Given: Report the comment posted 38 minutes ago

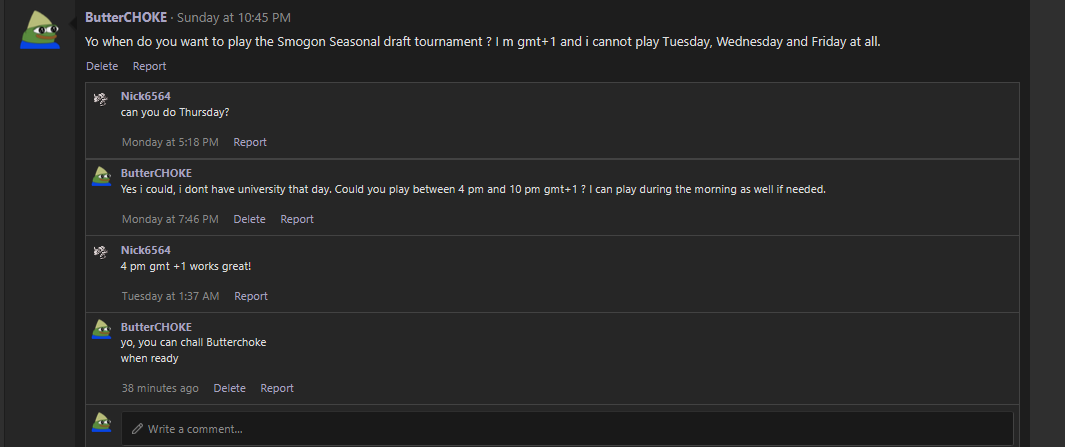Looking at the screenshot, I should point(277,388).
